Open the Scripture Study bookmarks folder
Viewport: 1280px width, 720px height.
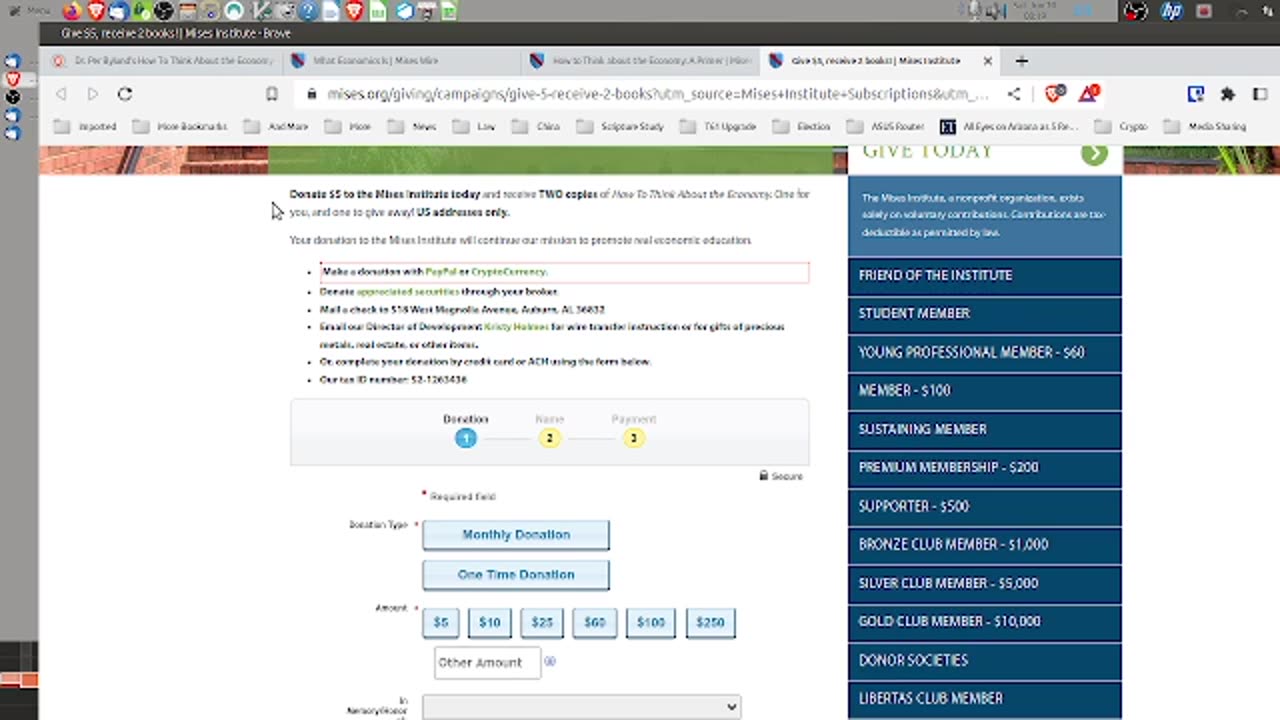621,127
